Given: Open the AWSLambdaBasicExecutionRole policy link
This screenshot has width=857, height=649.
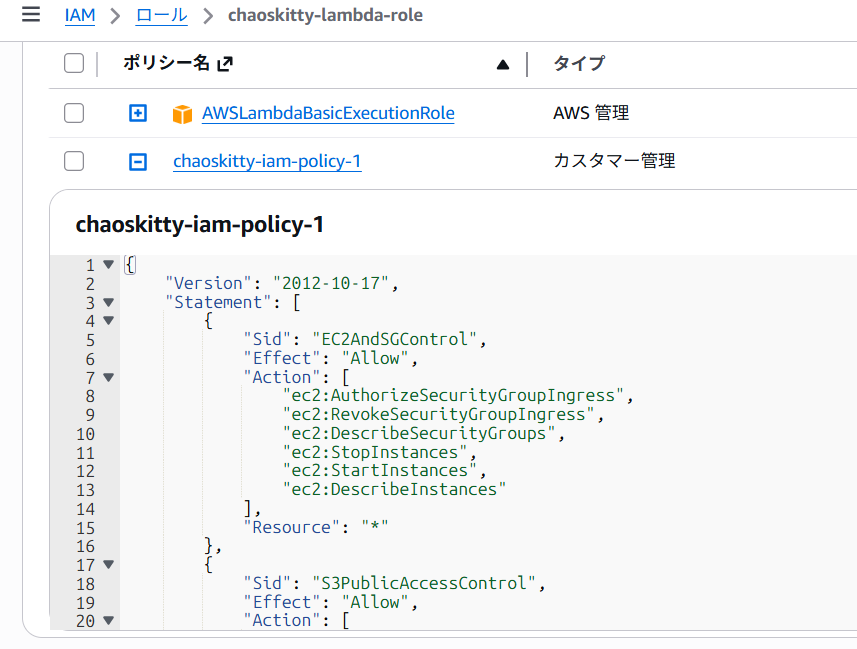Looking at the screenshot, I should click(x=328, y=113).
